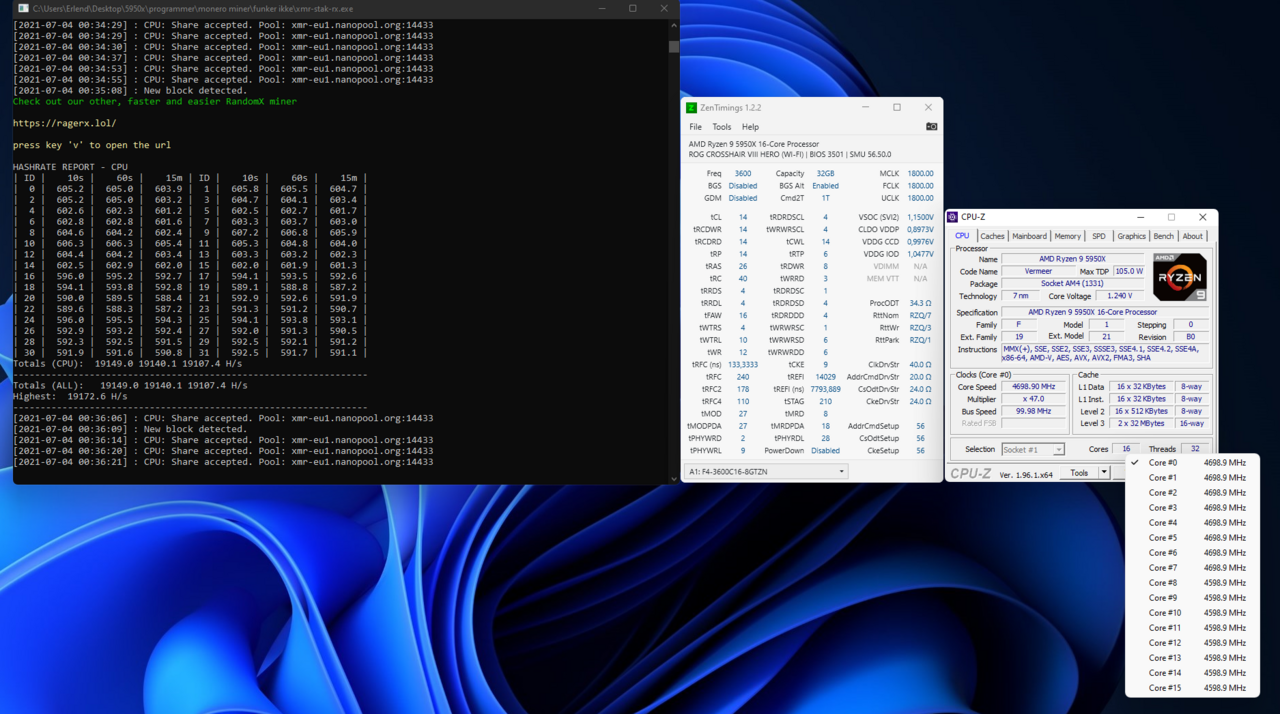Click the console vertical scrollbar thumb
The width and height of the screenshot is (1280, 714).
[674, 46]
